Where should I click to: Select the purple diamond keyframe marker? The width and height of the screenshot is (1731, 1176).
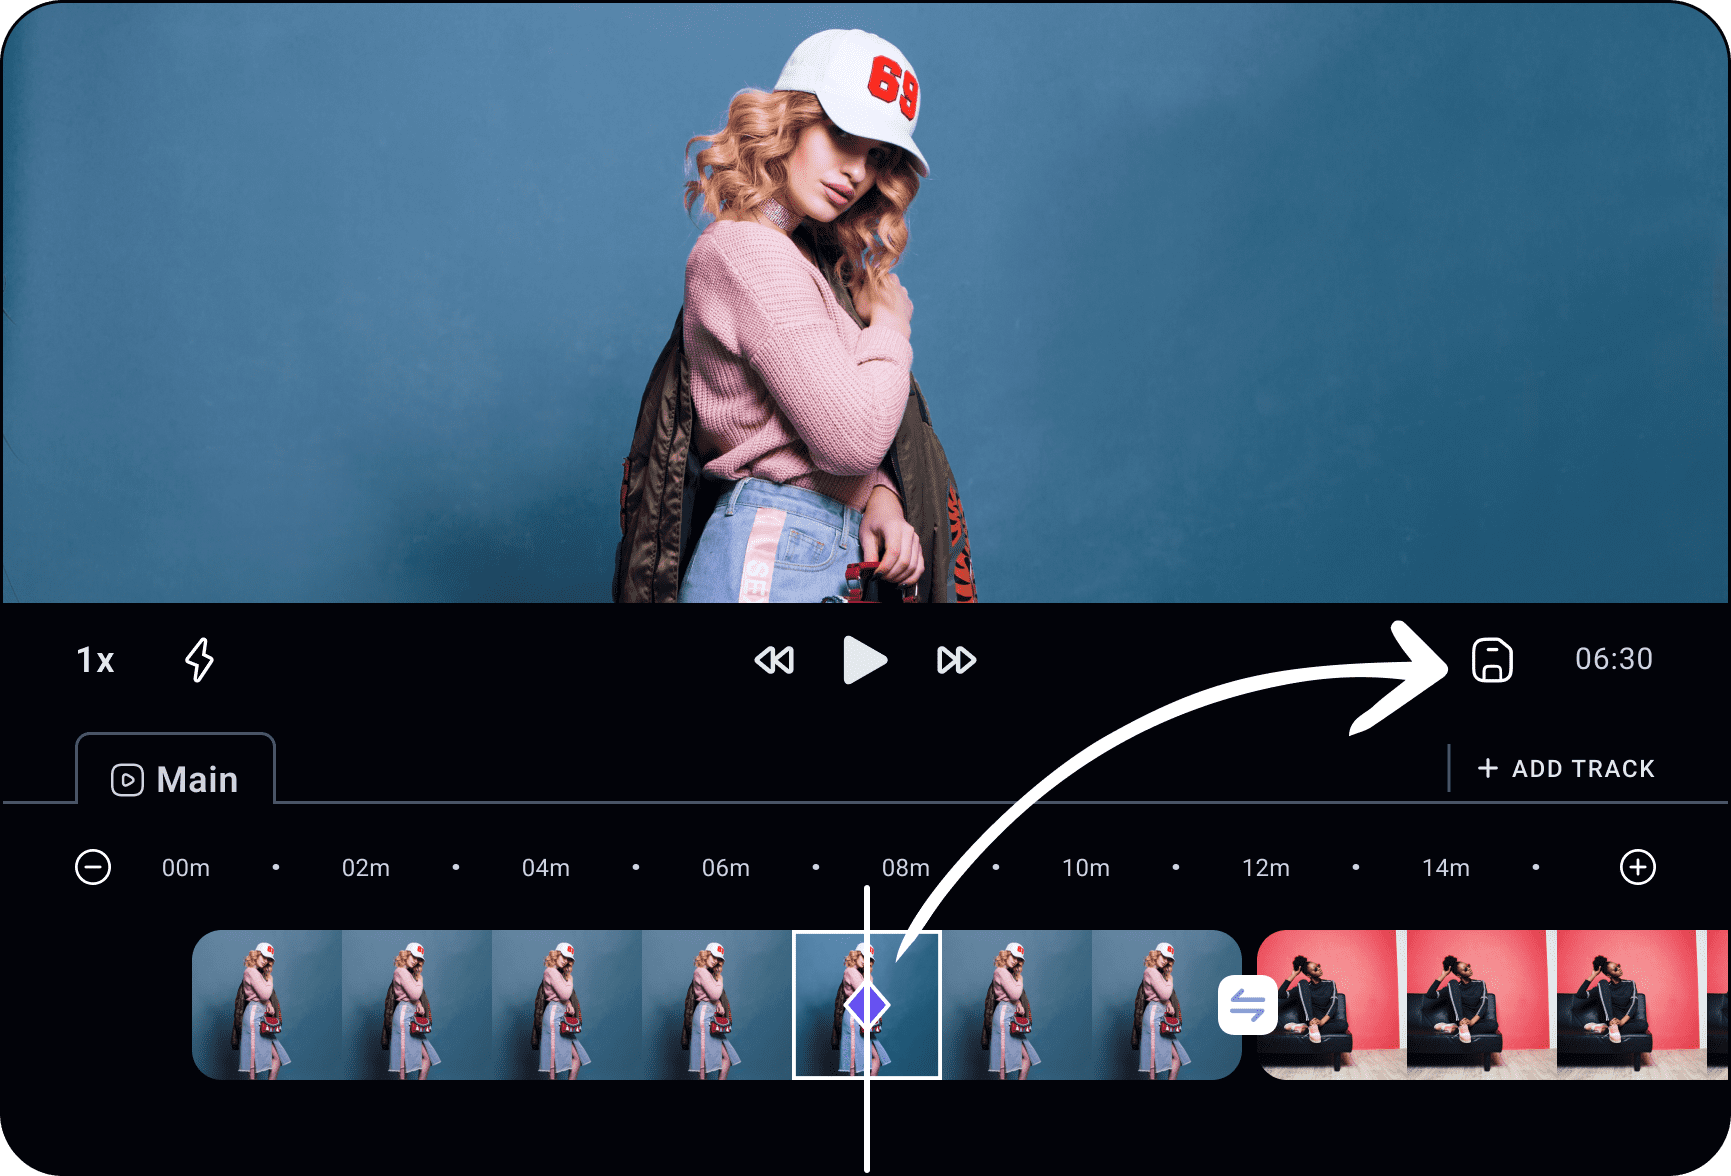(x=866, y=1005)
